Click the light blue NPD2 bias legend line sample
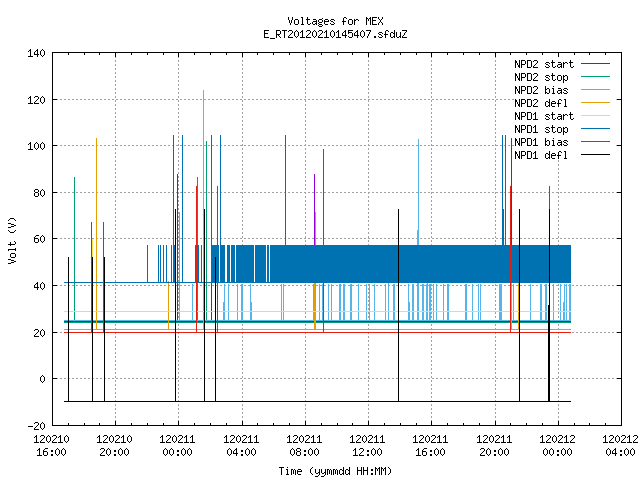The image size is (640, 480). [x=596, y=89]
